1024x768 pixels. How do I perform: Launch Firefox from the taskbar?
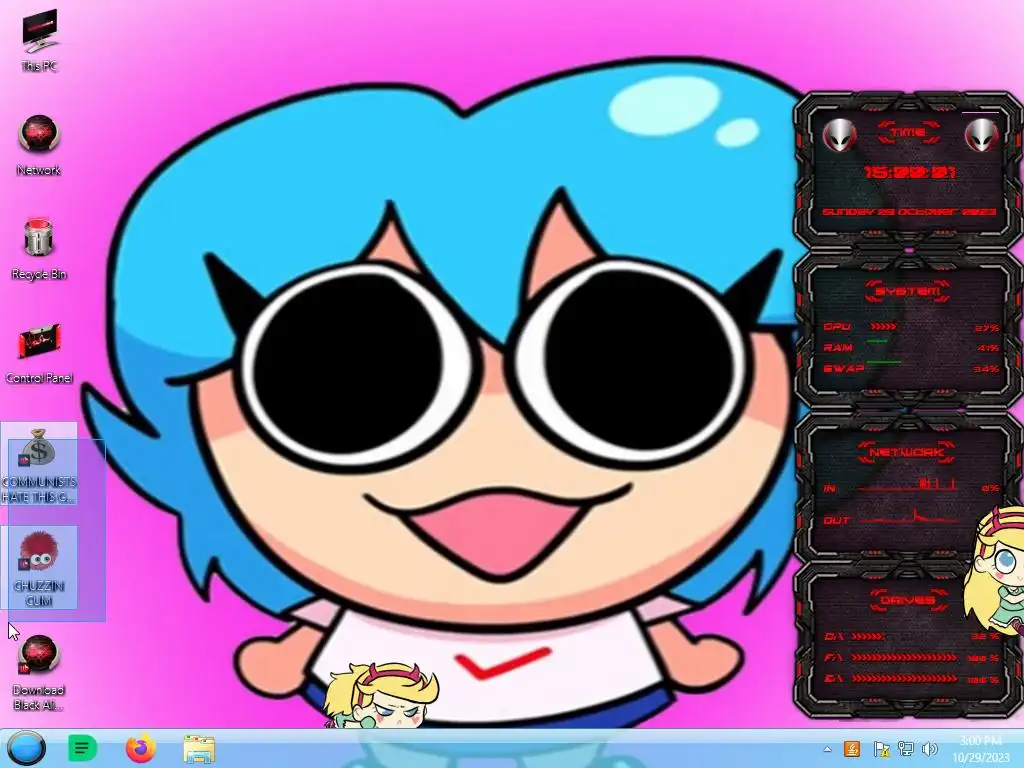[140, 748]
